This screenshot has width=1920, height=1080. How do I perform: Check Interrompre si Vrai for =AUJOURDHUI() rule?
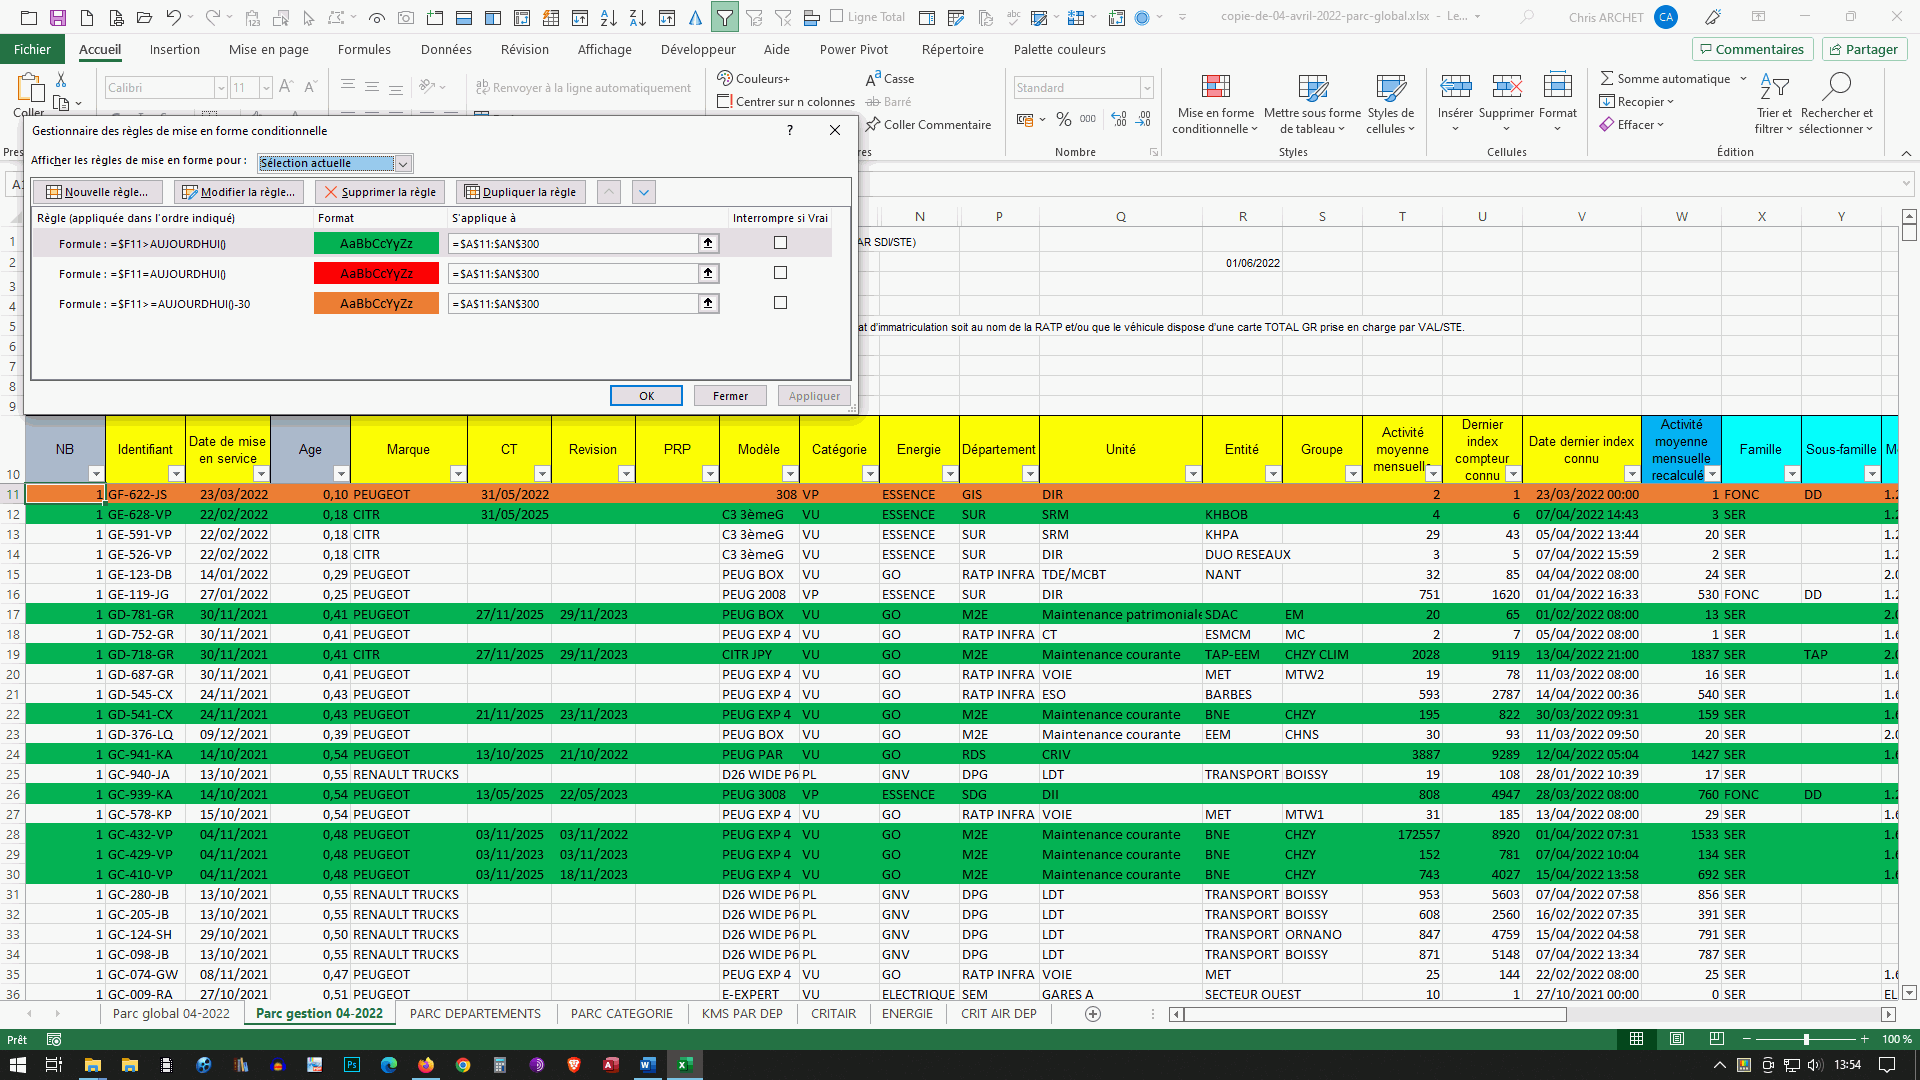[x=780, y=273]
